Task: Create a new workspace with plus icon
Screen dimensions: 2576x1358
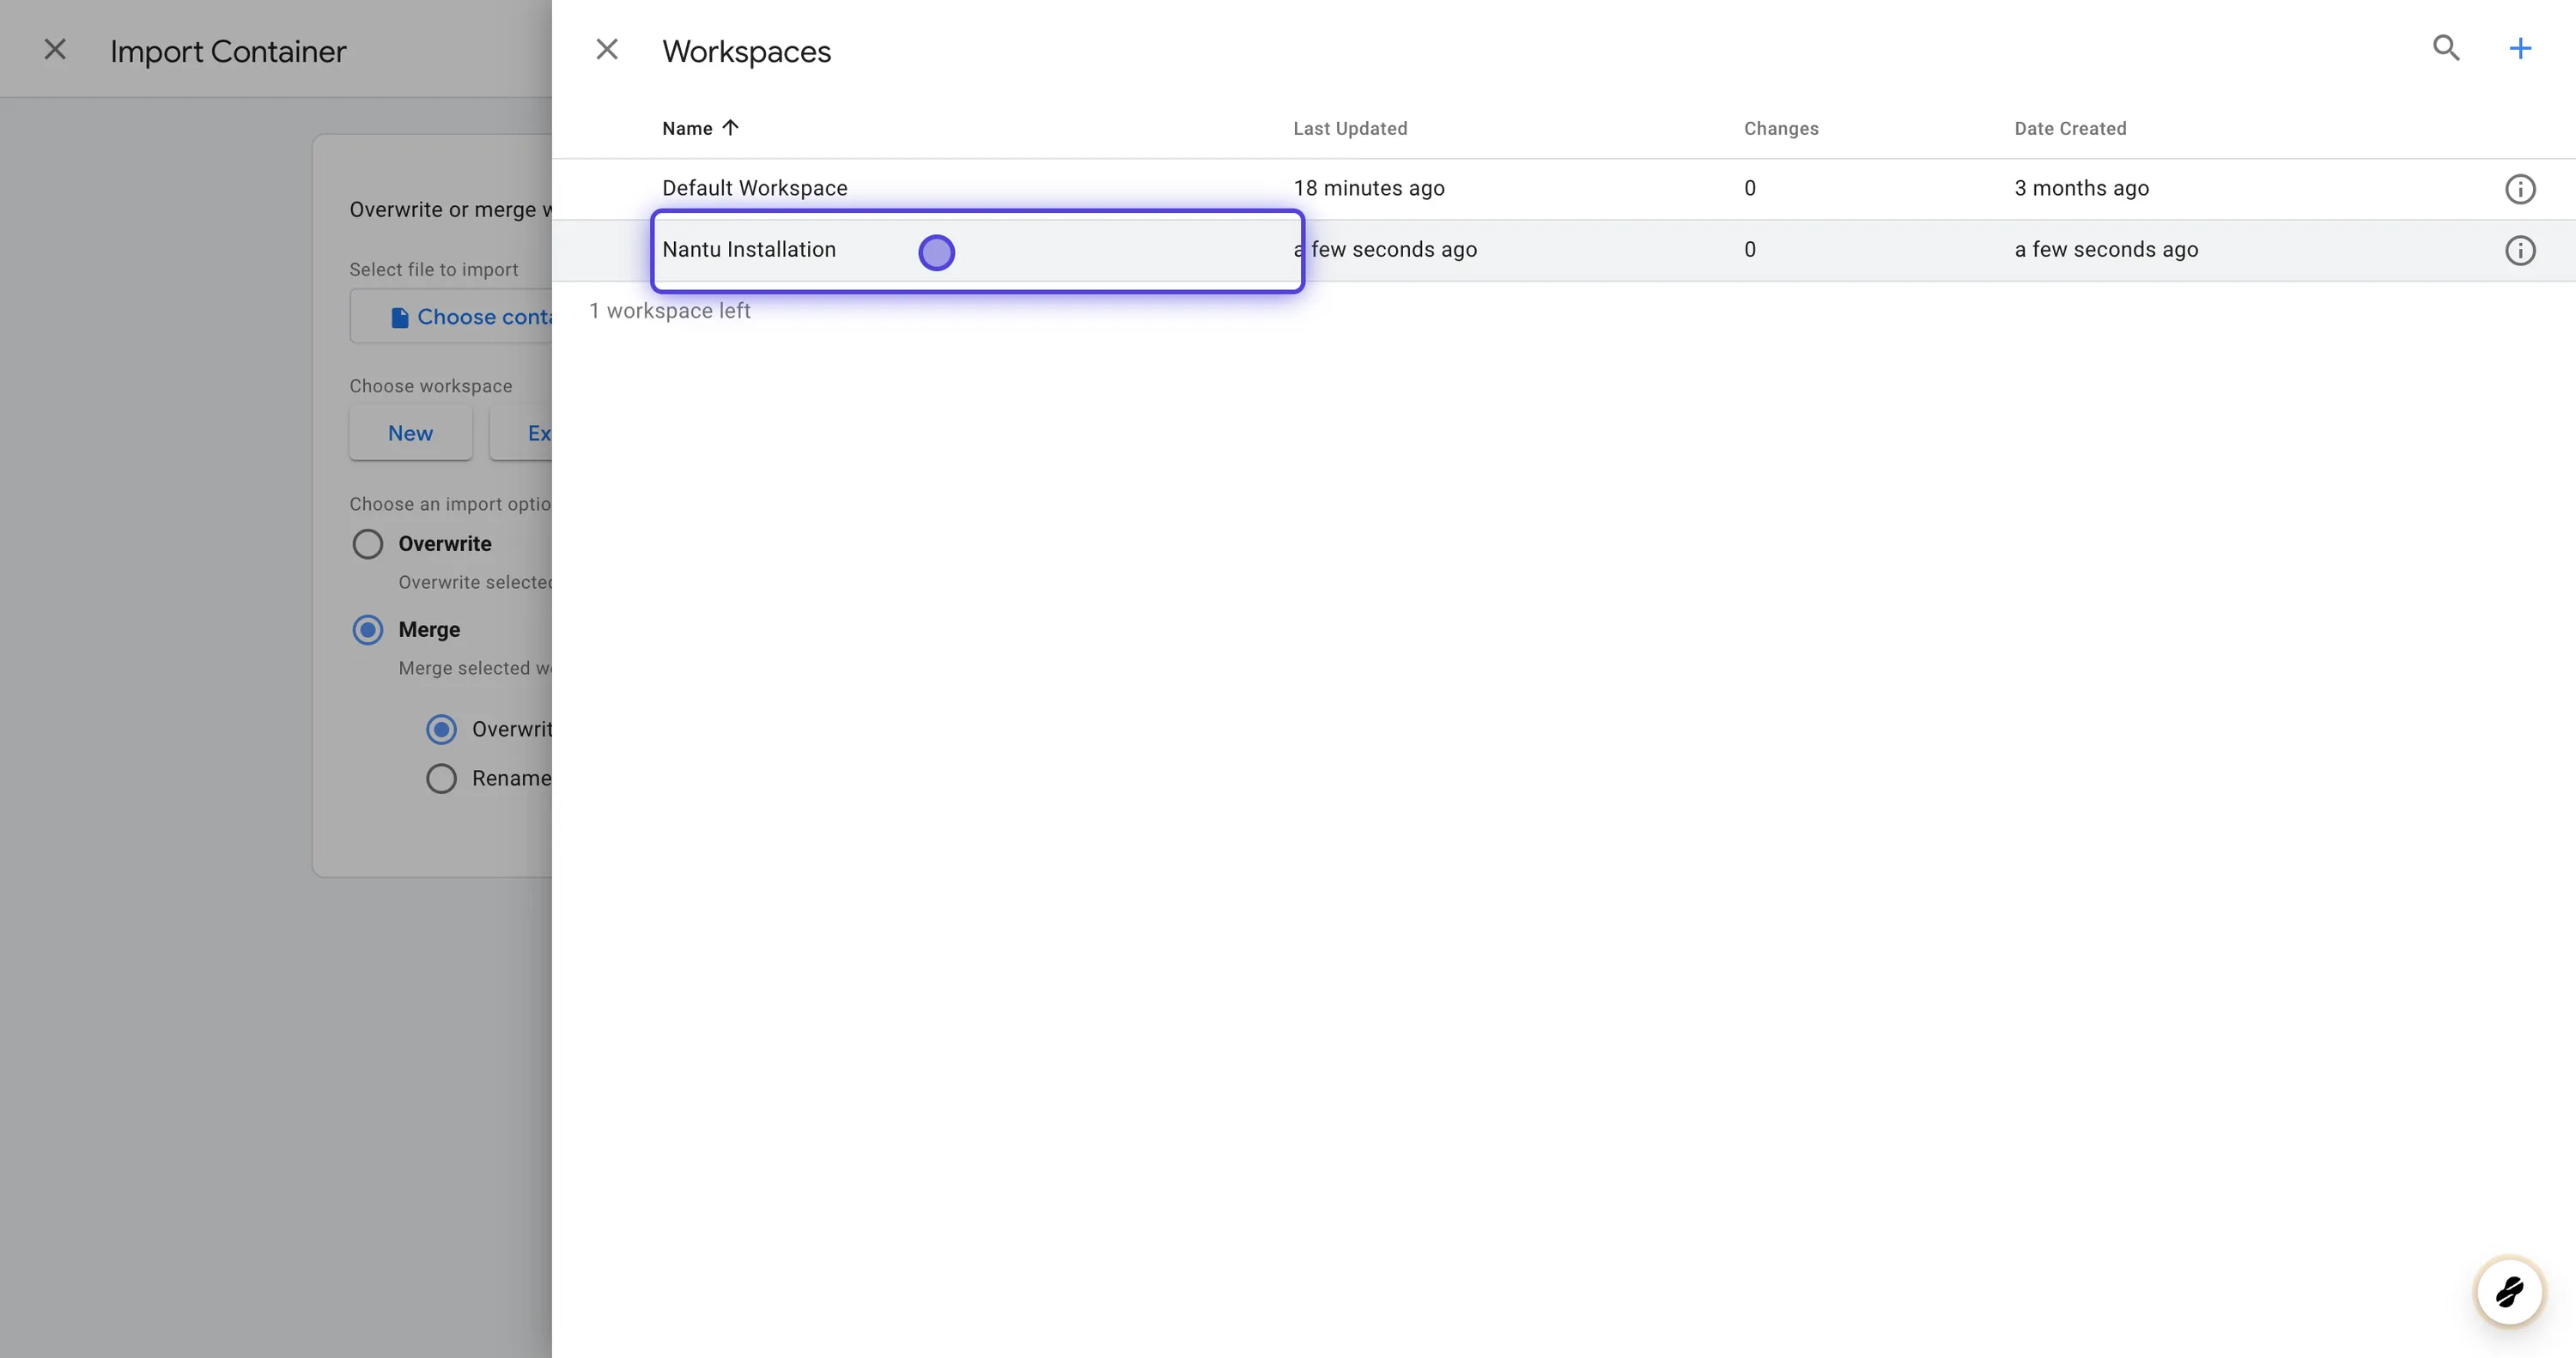Action: [2520, 48]
